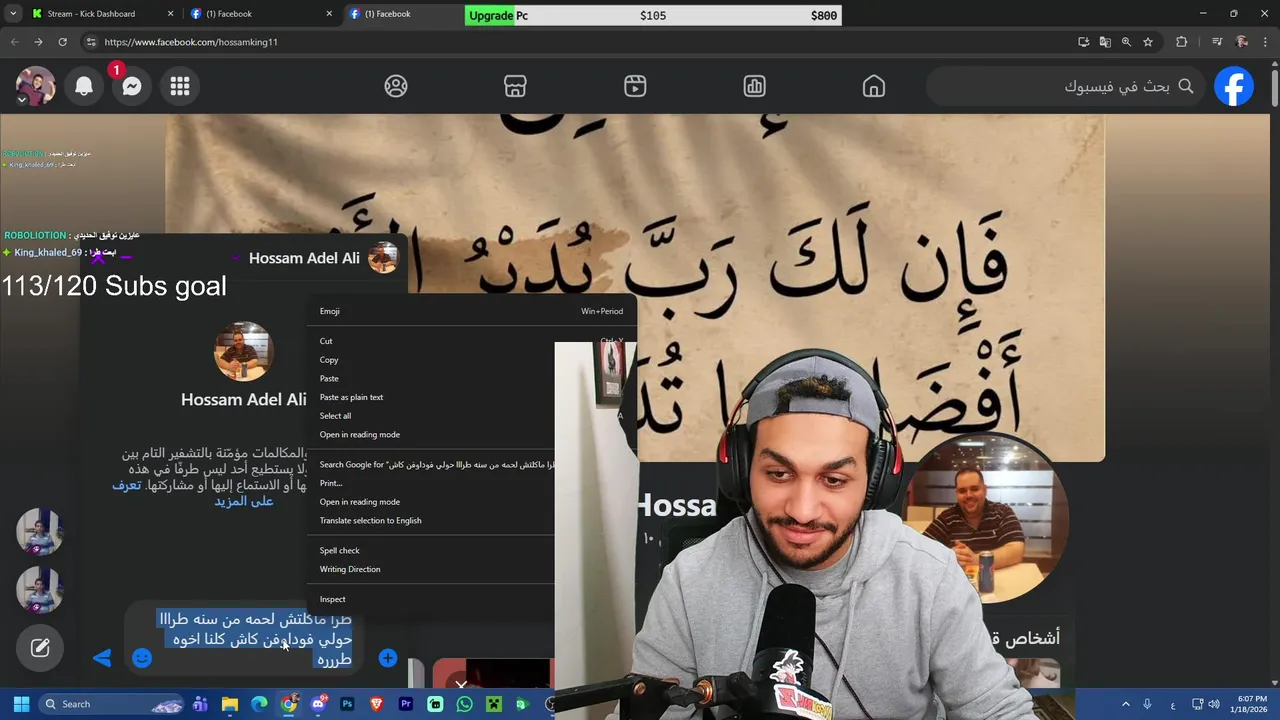Open Brave browser from the taskbar
The image size is (1280, 720).
(x=377, y=704)
